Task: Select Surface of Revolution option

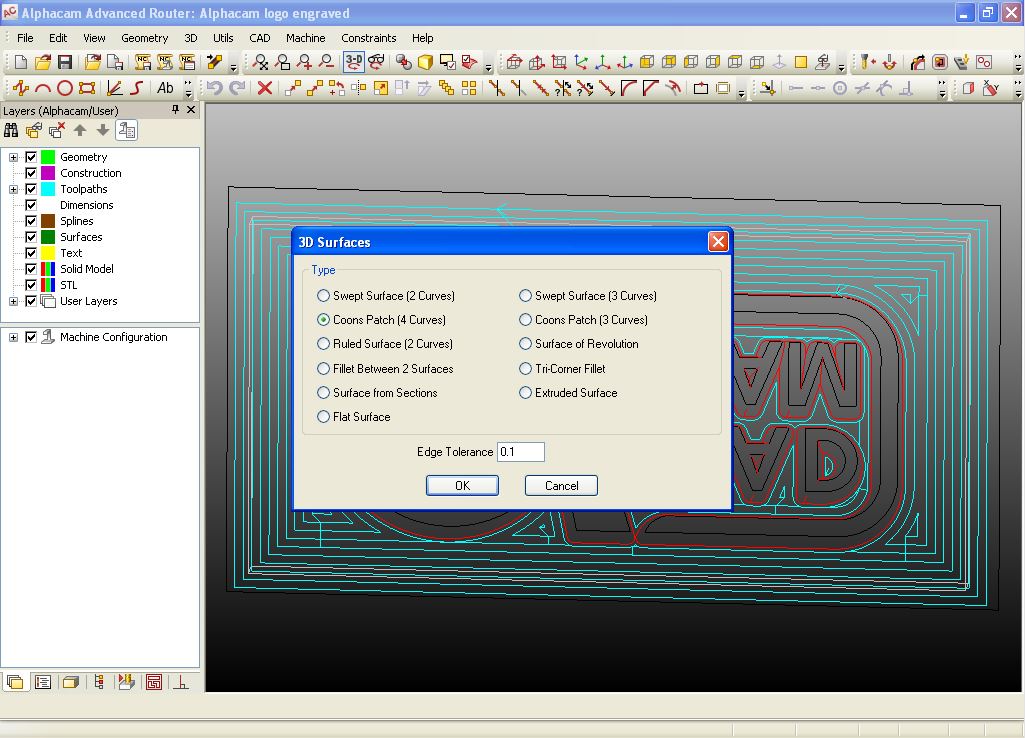Action: click(x=579, y=344)
